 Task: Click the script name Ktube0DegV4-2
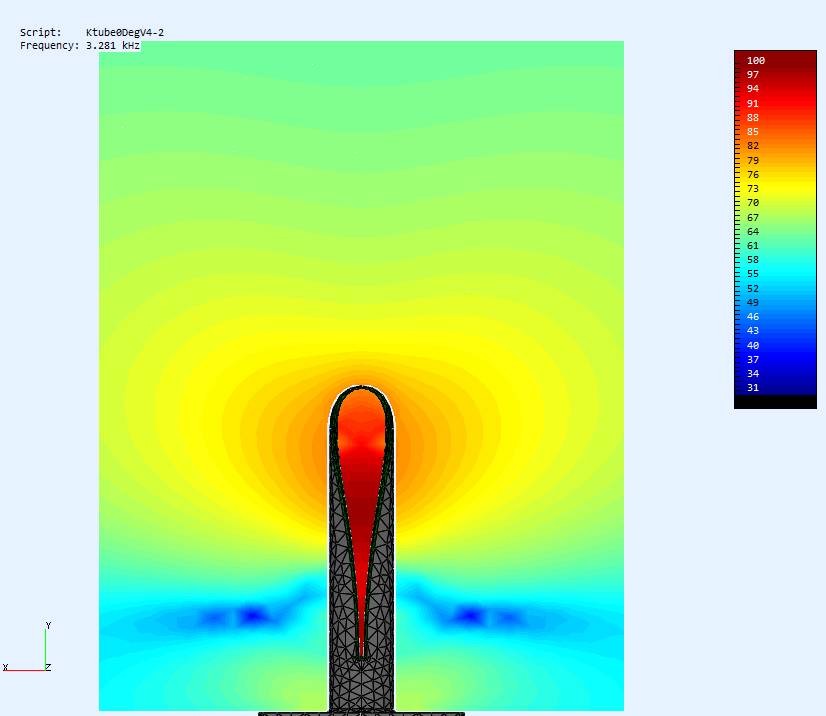pyautogui.click(x=125, y=33)
